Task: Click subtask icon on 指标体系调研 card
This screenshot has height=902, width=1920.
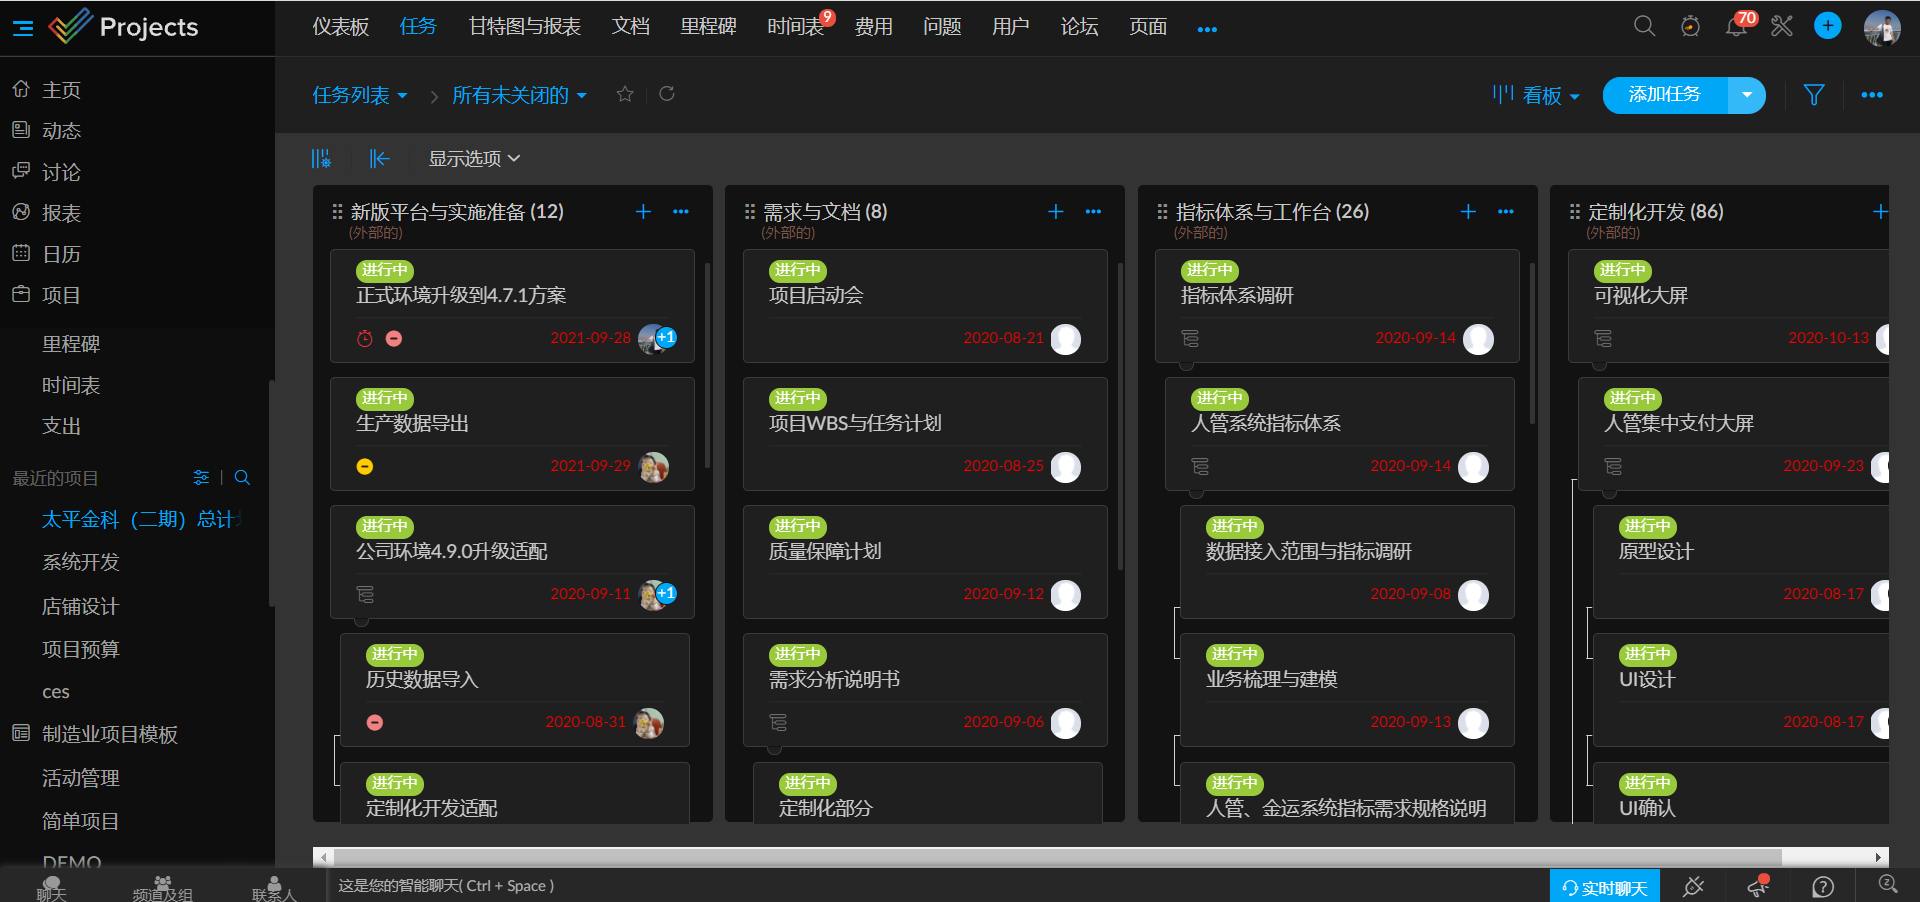Action: pyautogui.click(x=1190, y=339)
